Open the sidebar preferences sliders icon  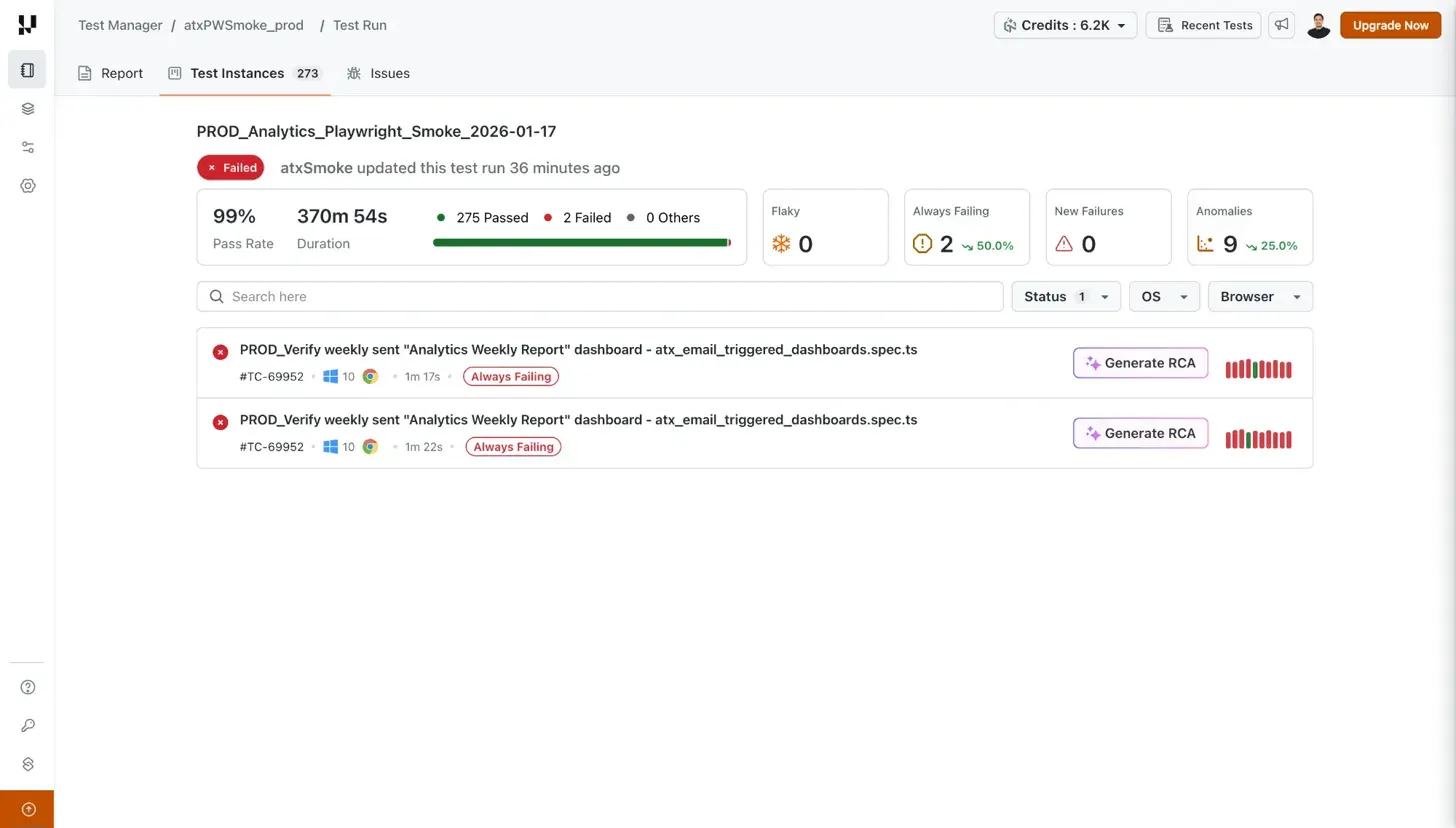coord(27,147)
